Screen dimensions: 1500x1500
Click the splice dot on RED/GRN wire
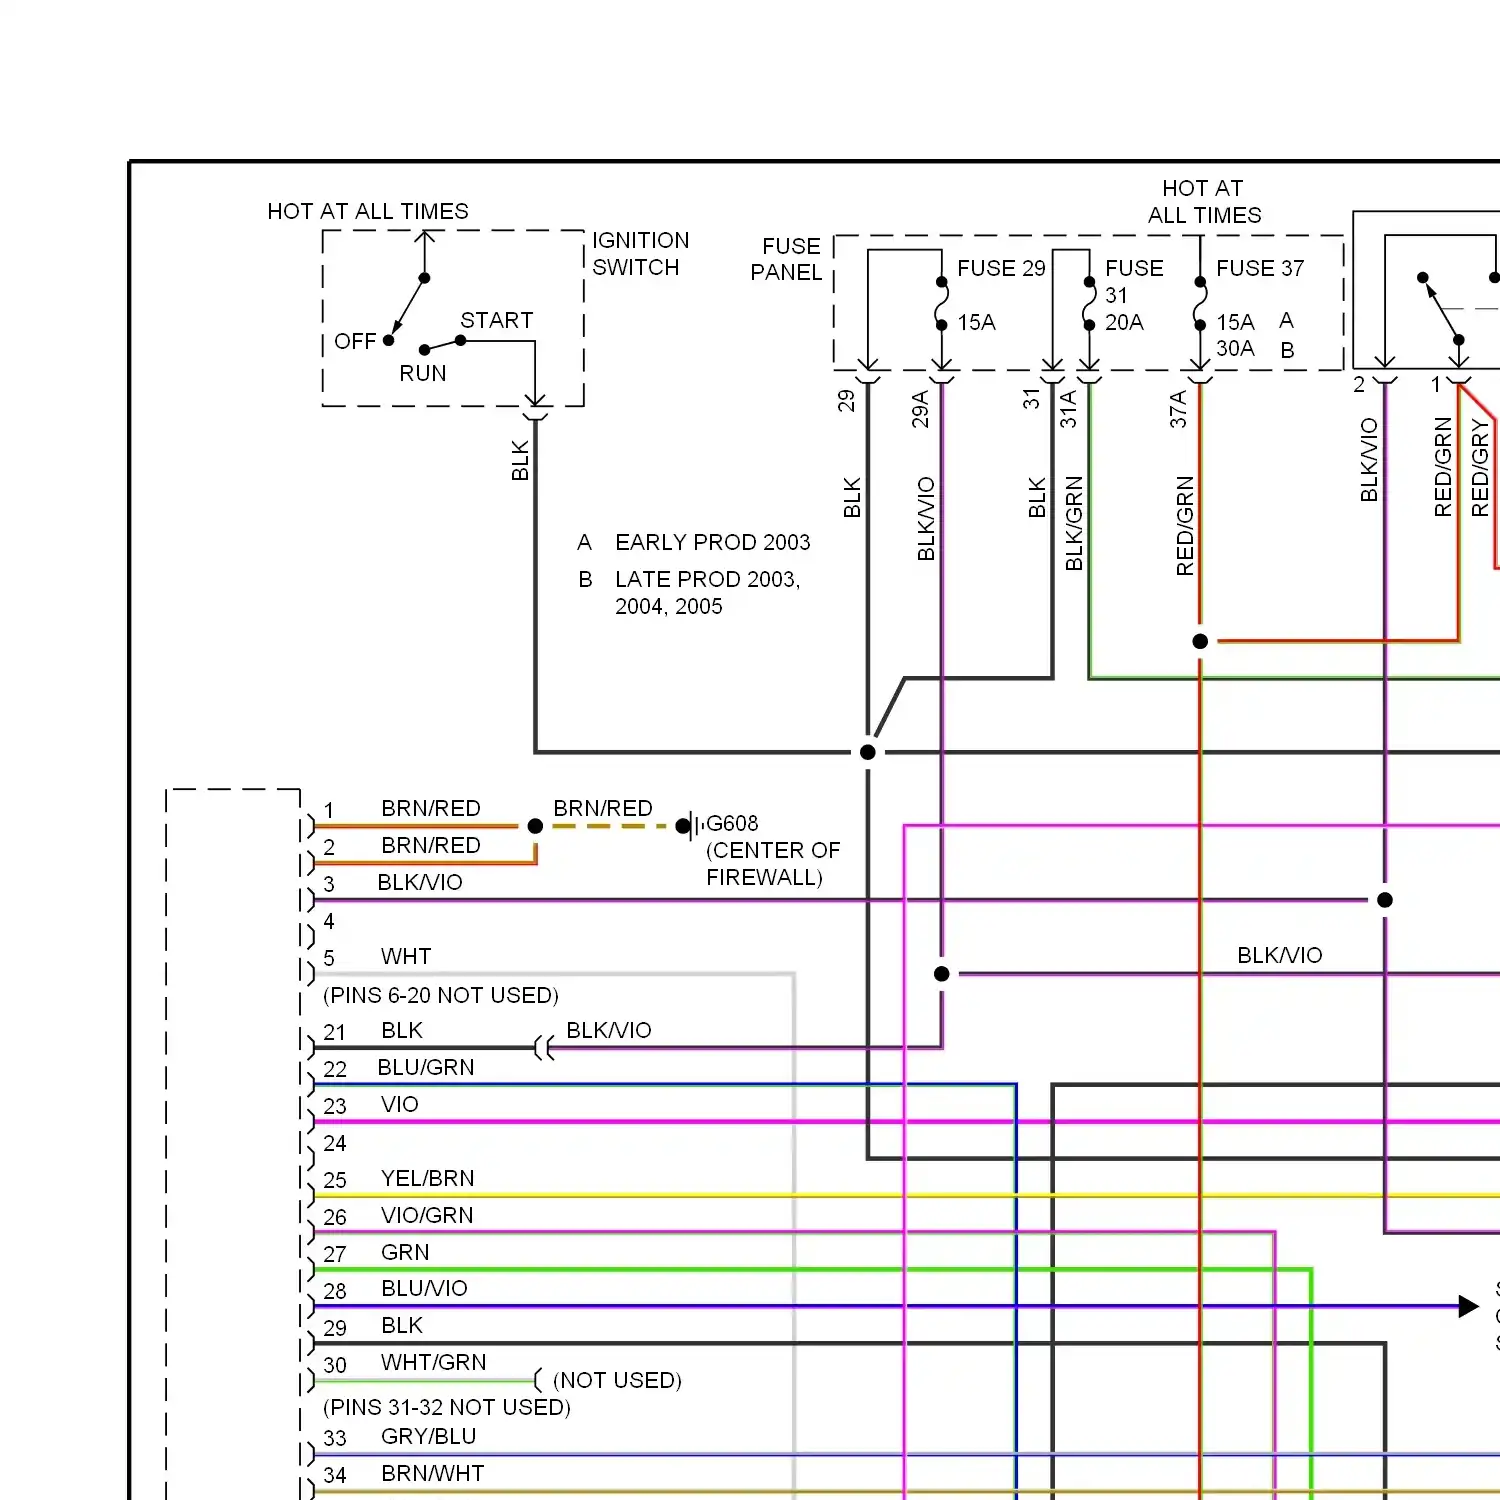point(1200,641)
